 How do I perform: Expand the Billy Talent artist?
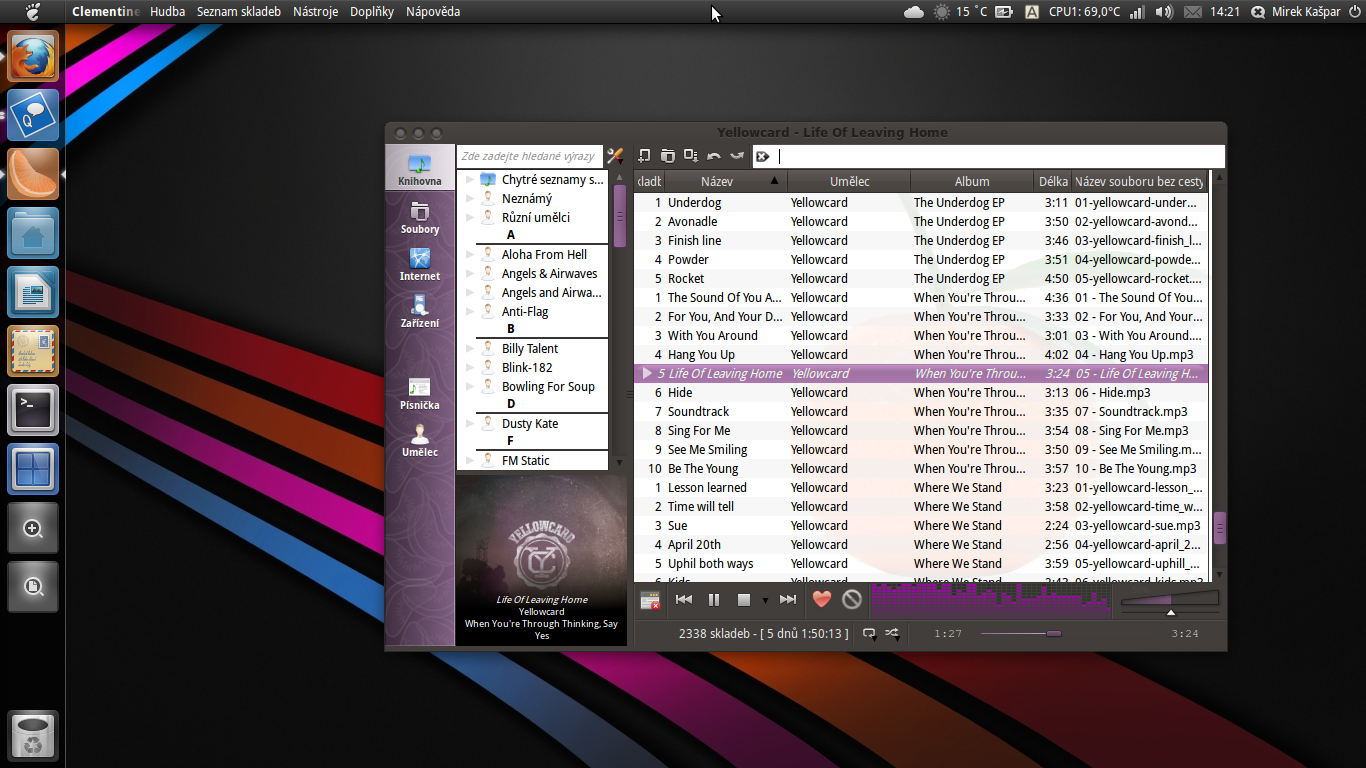[471, 349]
